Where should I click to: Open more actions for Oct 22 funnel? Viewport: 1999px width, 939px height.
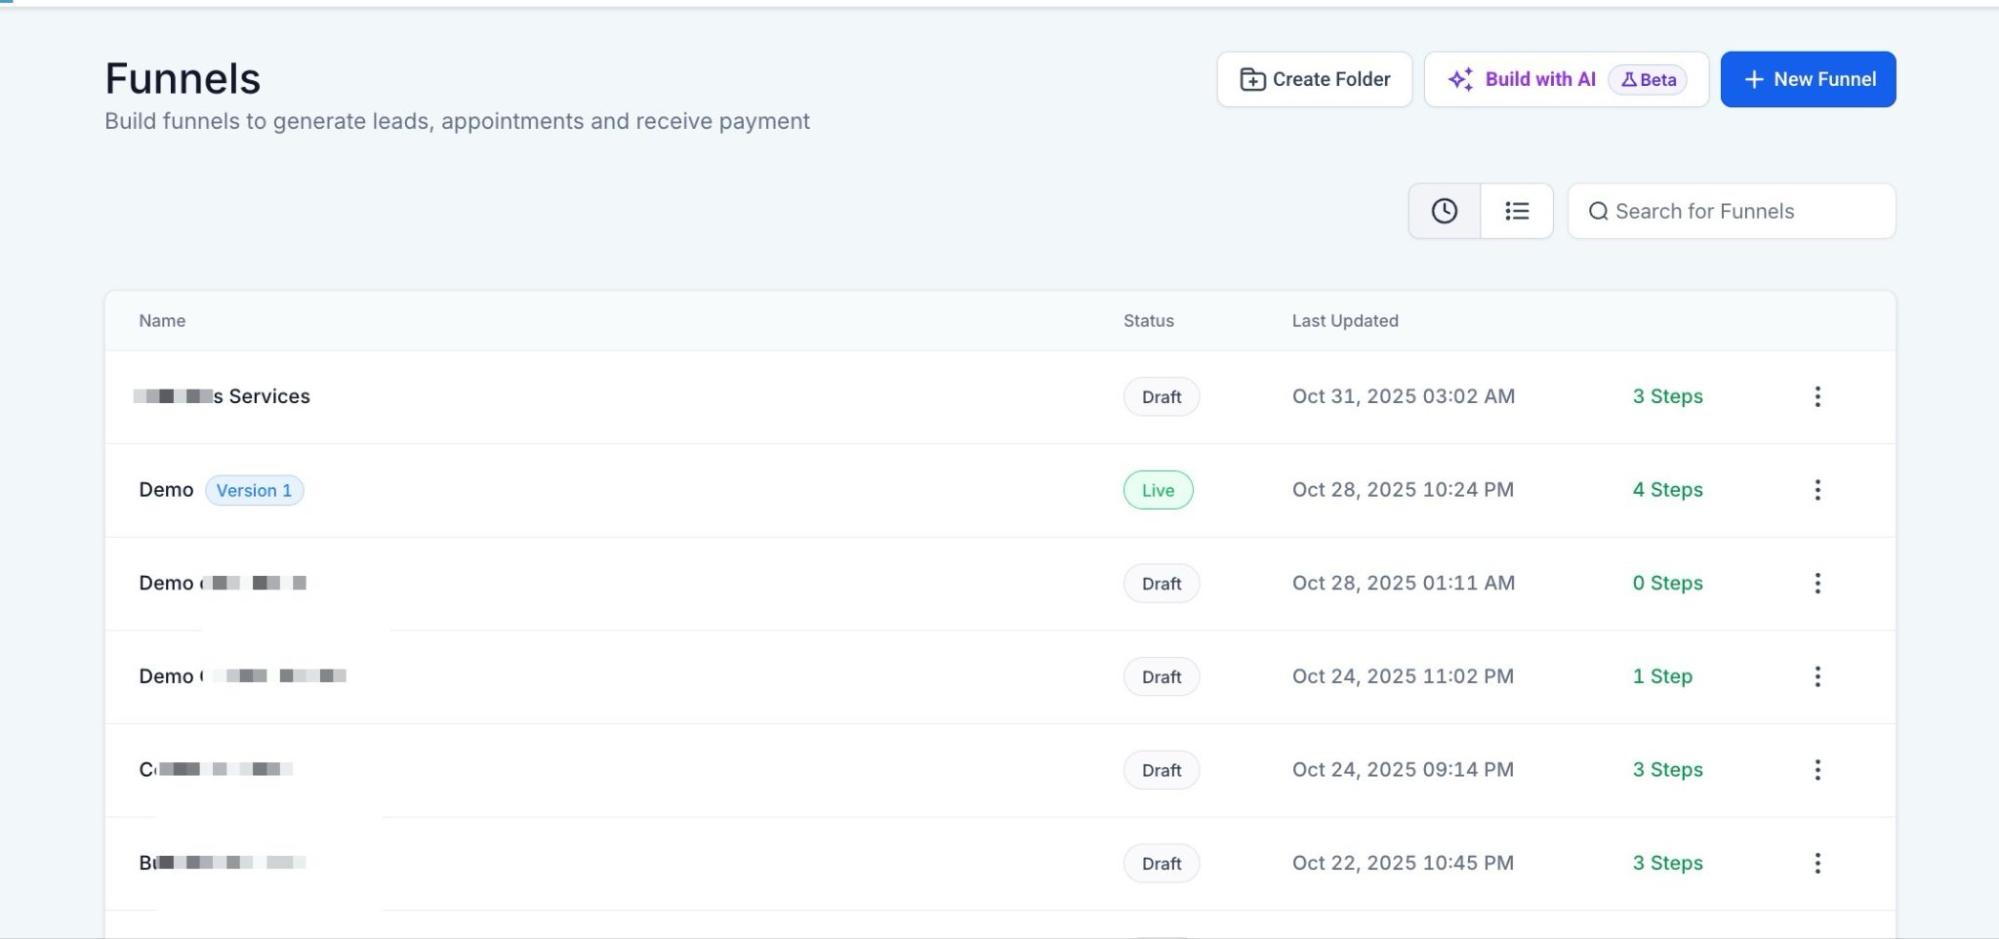click(1817, 863)
